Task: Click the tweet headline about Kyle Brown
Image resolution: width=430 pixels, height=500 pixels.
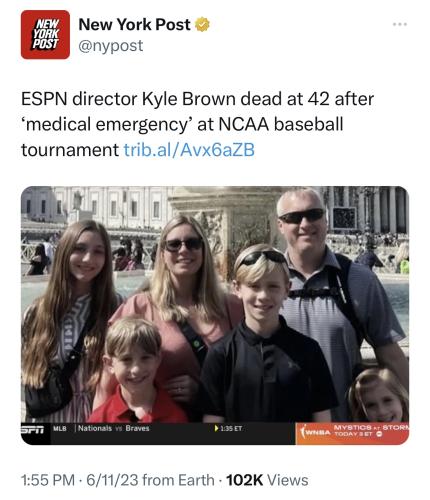Action: [x=197, y=124]
